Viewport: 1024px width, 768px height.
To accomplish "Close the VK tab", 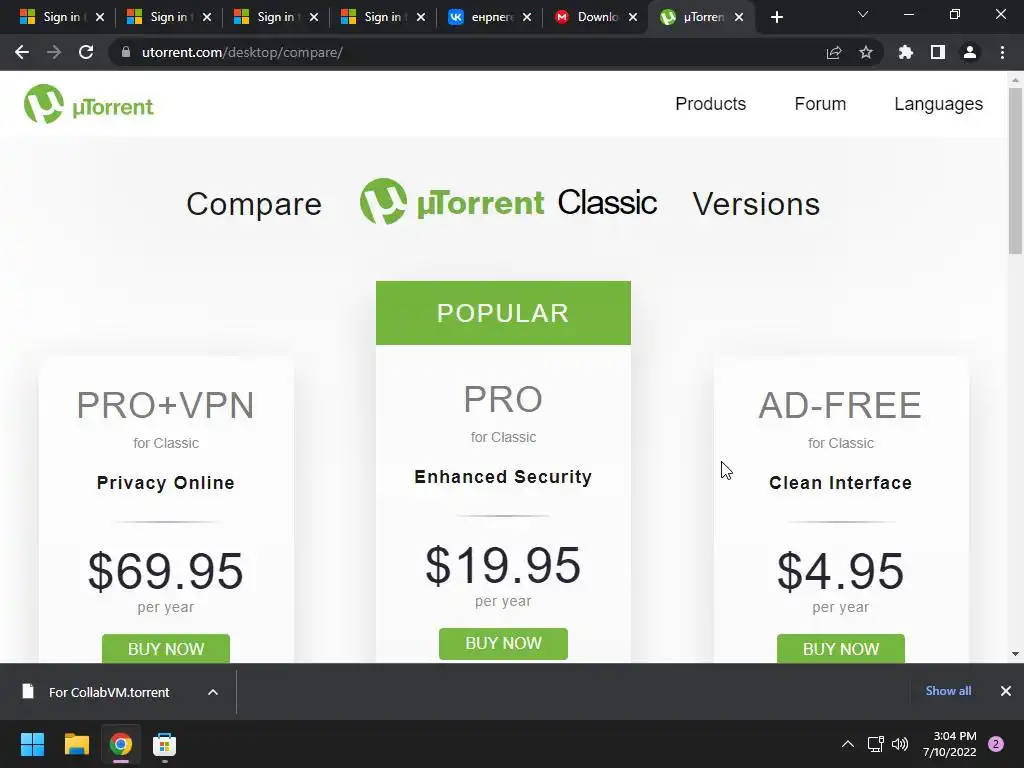I will tap(527, 17).
